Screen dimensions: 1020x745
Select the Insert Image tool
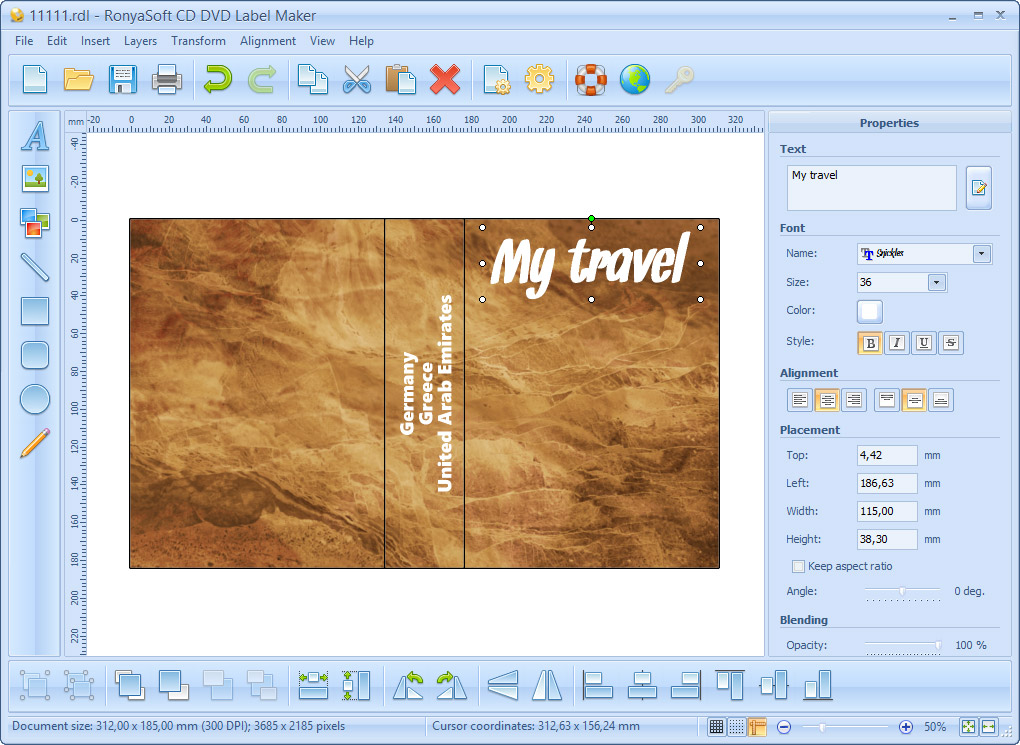(x=35, y=178)
